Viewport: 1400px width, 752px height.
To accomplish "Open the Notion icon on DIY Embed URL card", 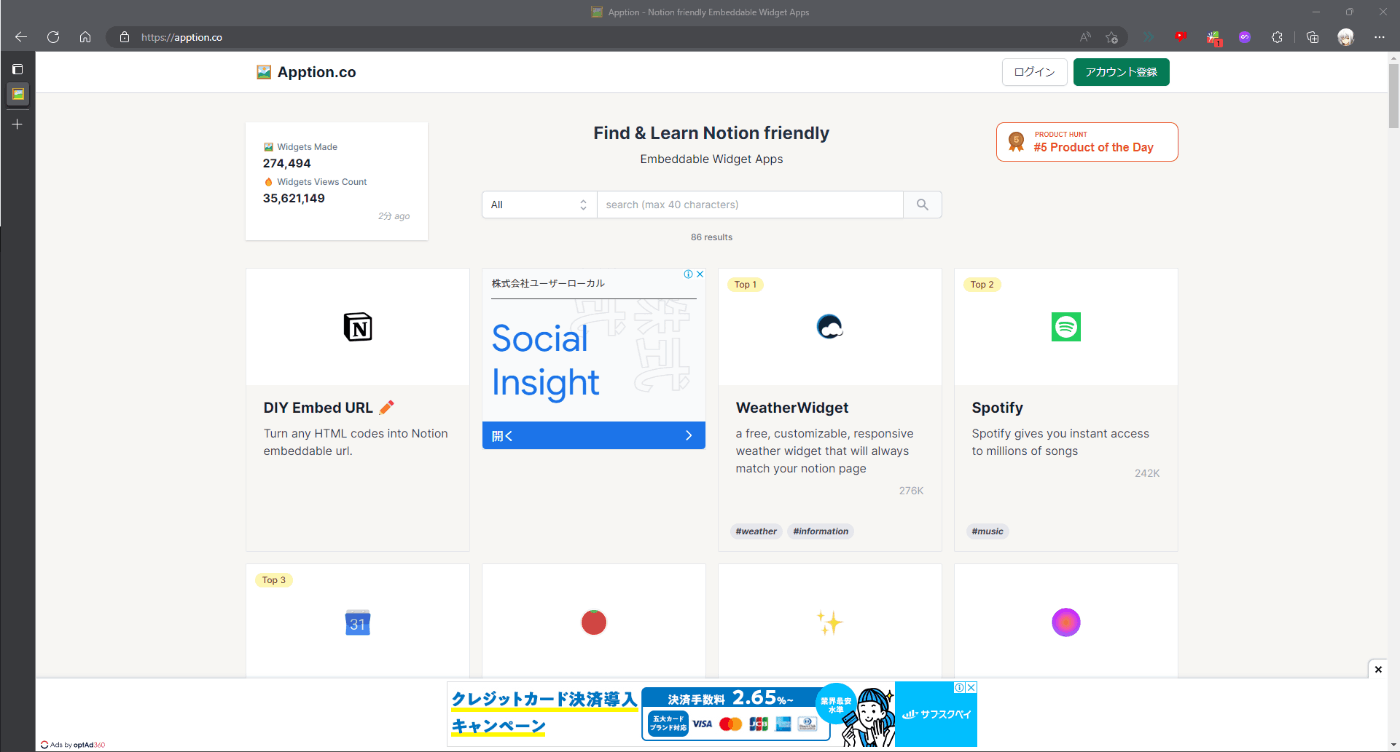I will [357, 327].
